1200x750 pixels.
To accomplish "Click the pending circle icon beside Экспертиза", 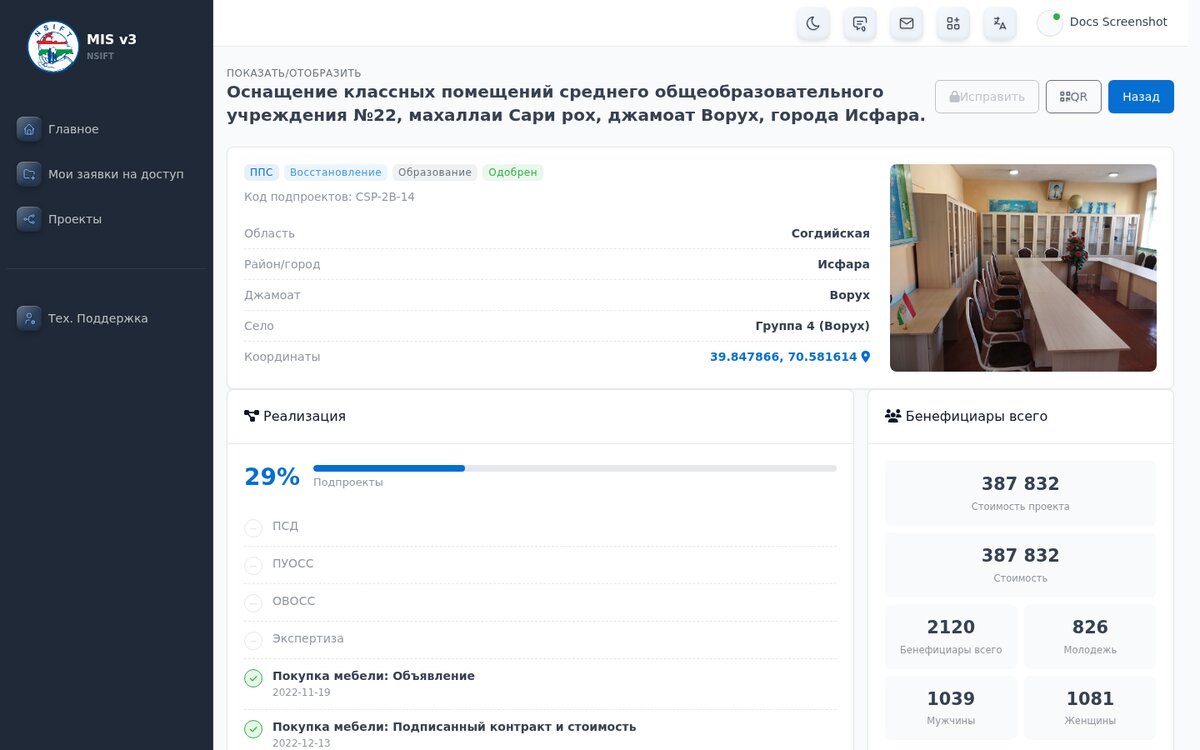I will coord(253,641).
